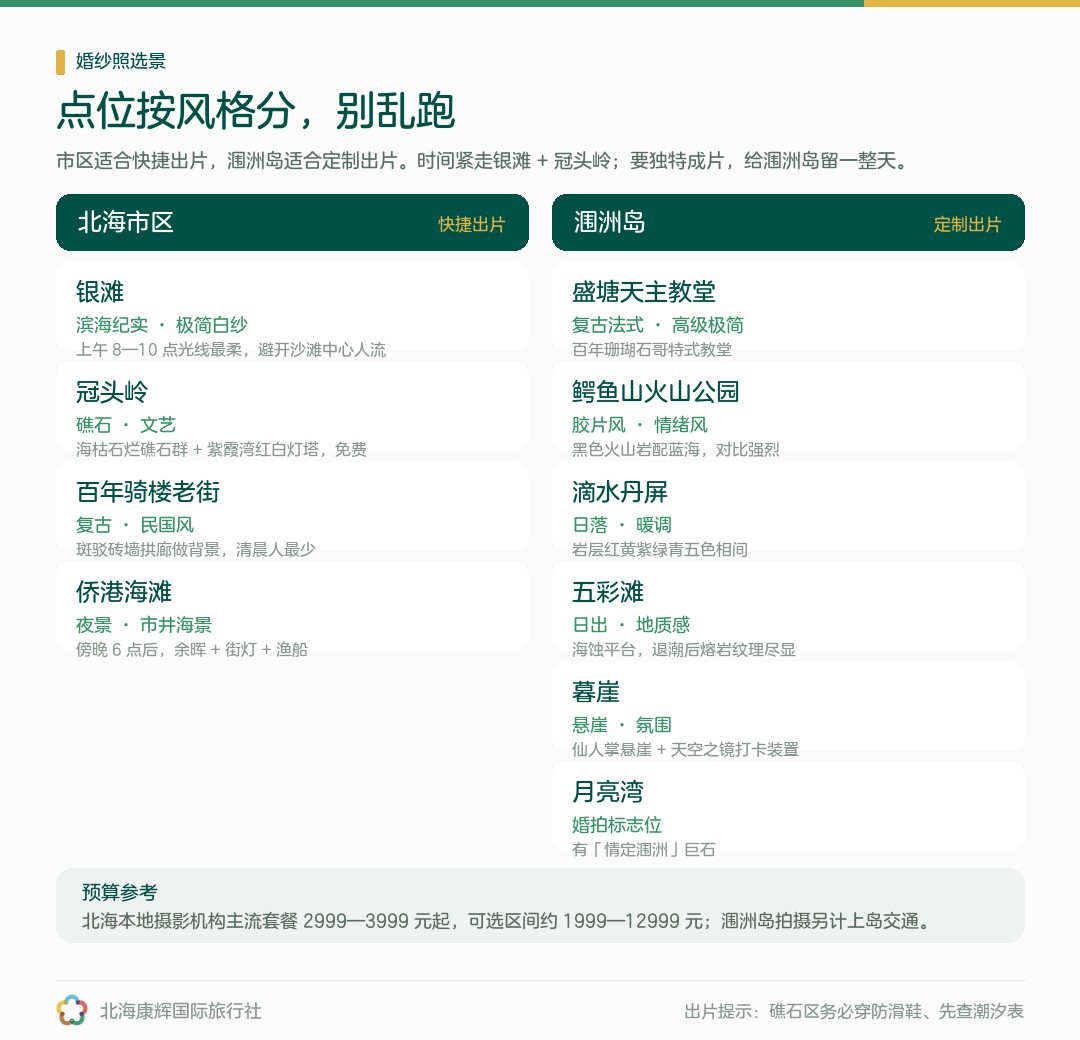The image size is (1080, 1040).
Task: Open the 百年骑楼老街 card title
Action: pyautogui.click(x=148, y=492)
